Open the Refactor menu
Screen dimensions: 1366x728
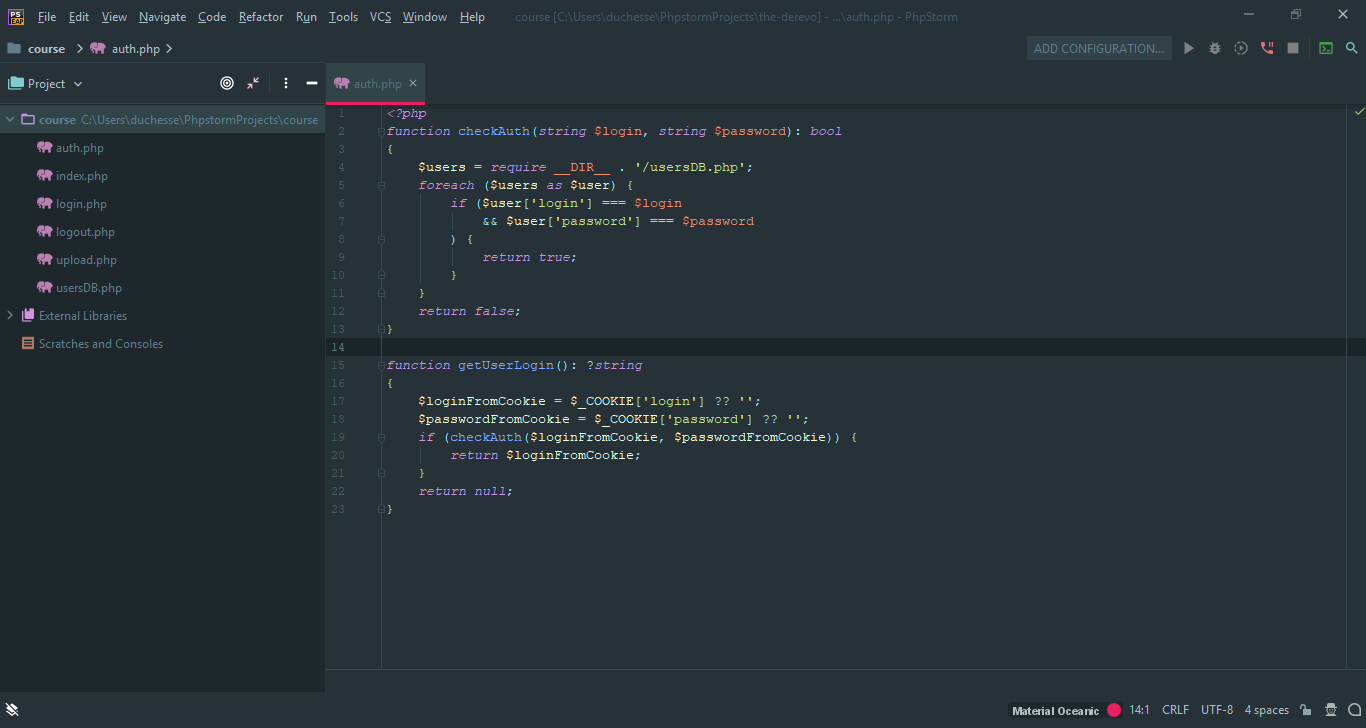pos(261,17)
